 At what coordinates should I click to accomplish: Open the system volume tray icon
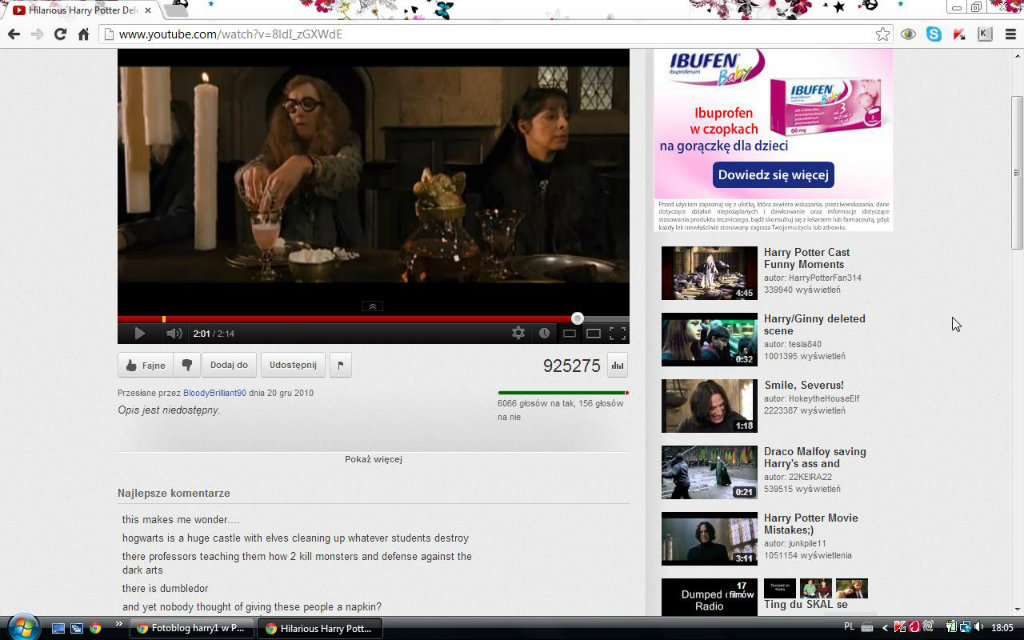978,628
